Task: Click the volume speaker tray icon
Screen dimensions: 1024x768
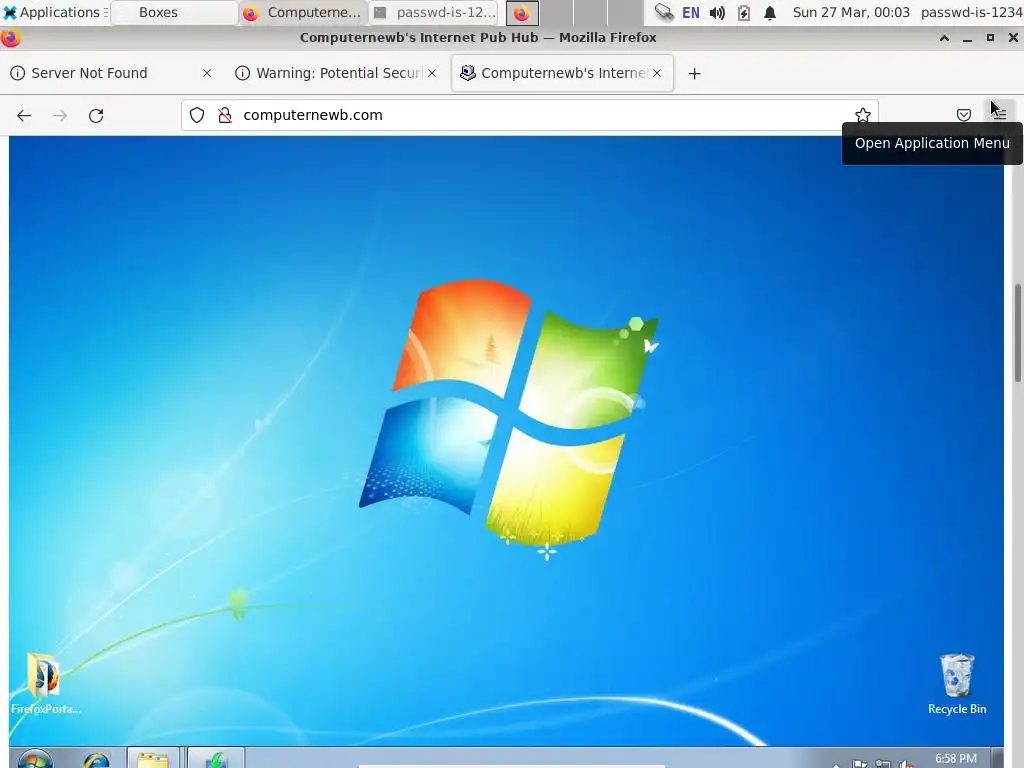Action: (x=717, y=12)
